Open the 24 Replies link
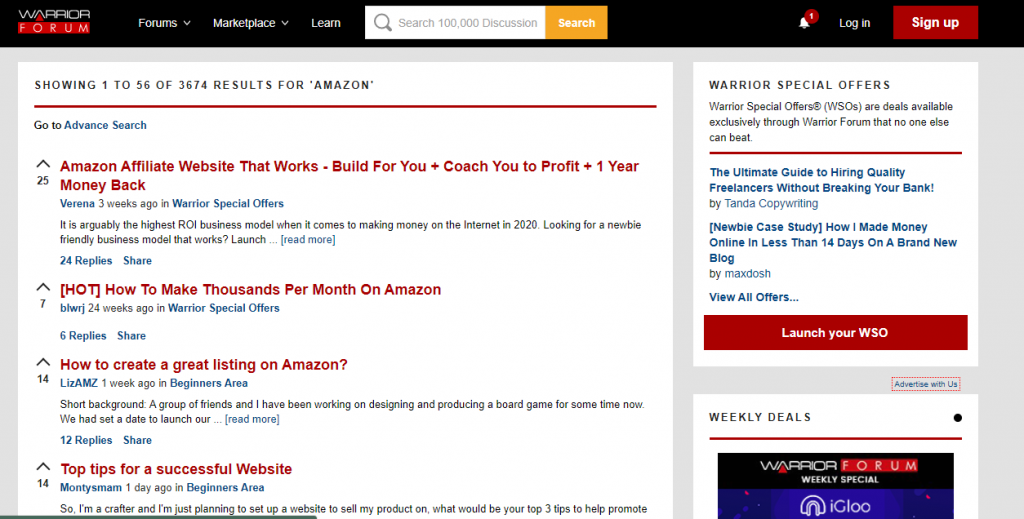This screenshot has width=1024, height=519. click(86, 260)
